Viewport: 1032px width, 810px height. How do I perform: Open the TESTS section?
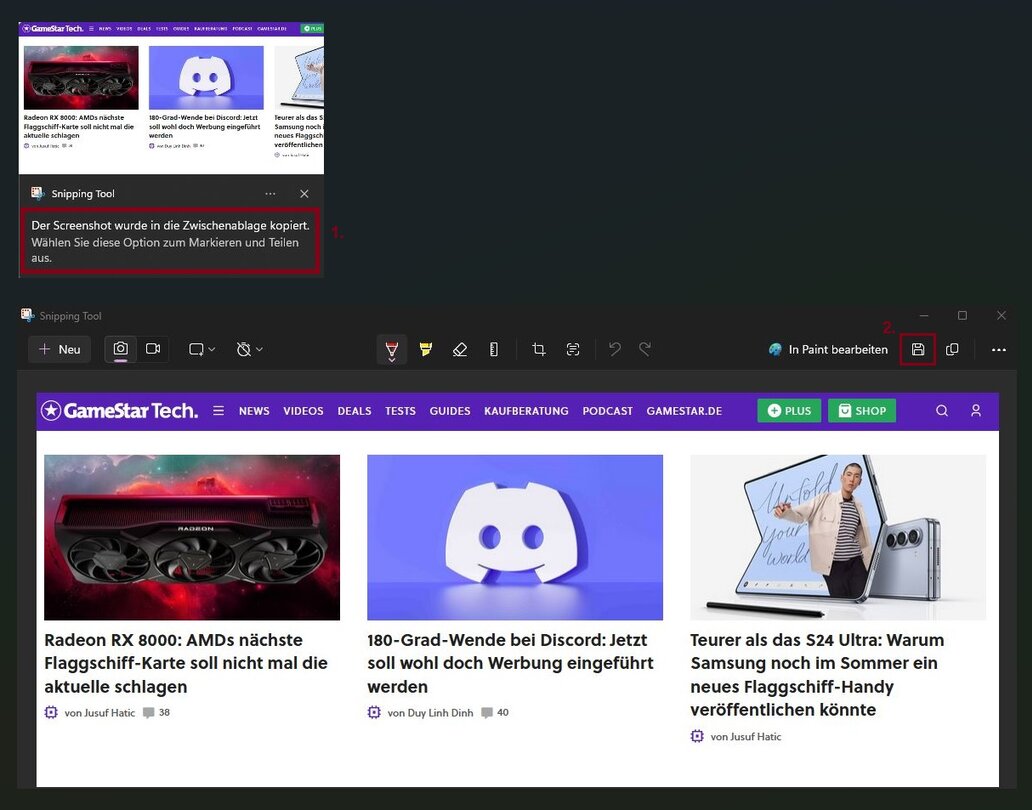400,411
